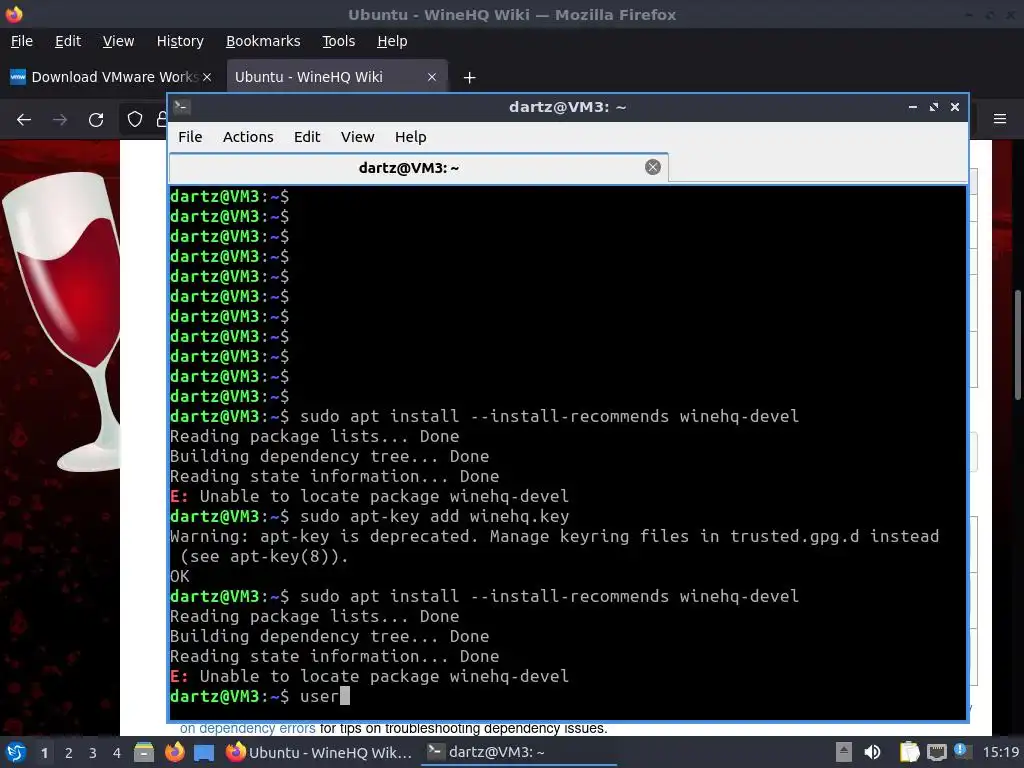This screenshot has width=1024, height=768.
Task: Open Firefox's History menu
Action: point(180,41)
